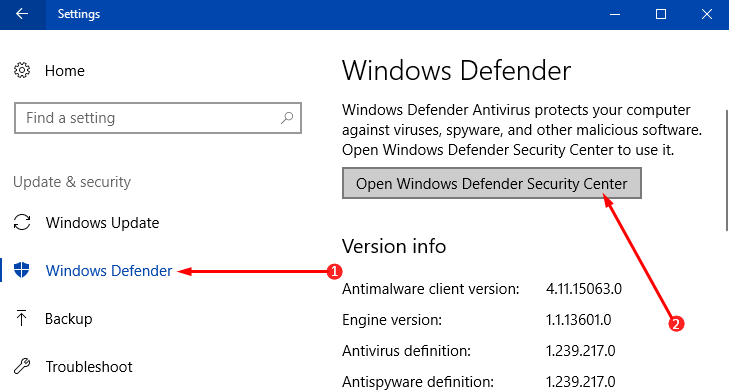Click the Antivirus definition label

coord(406,351)
